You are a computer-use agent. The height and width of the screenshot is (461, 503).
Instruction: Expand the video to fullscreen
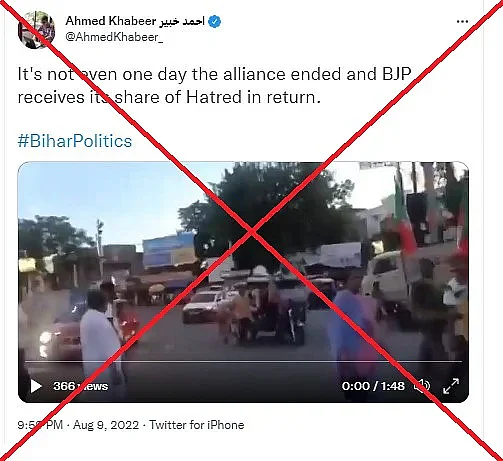point(451,386)
